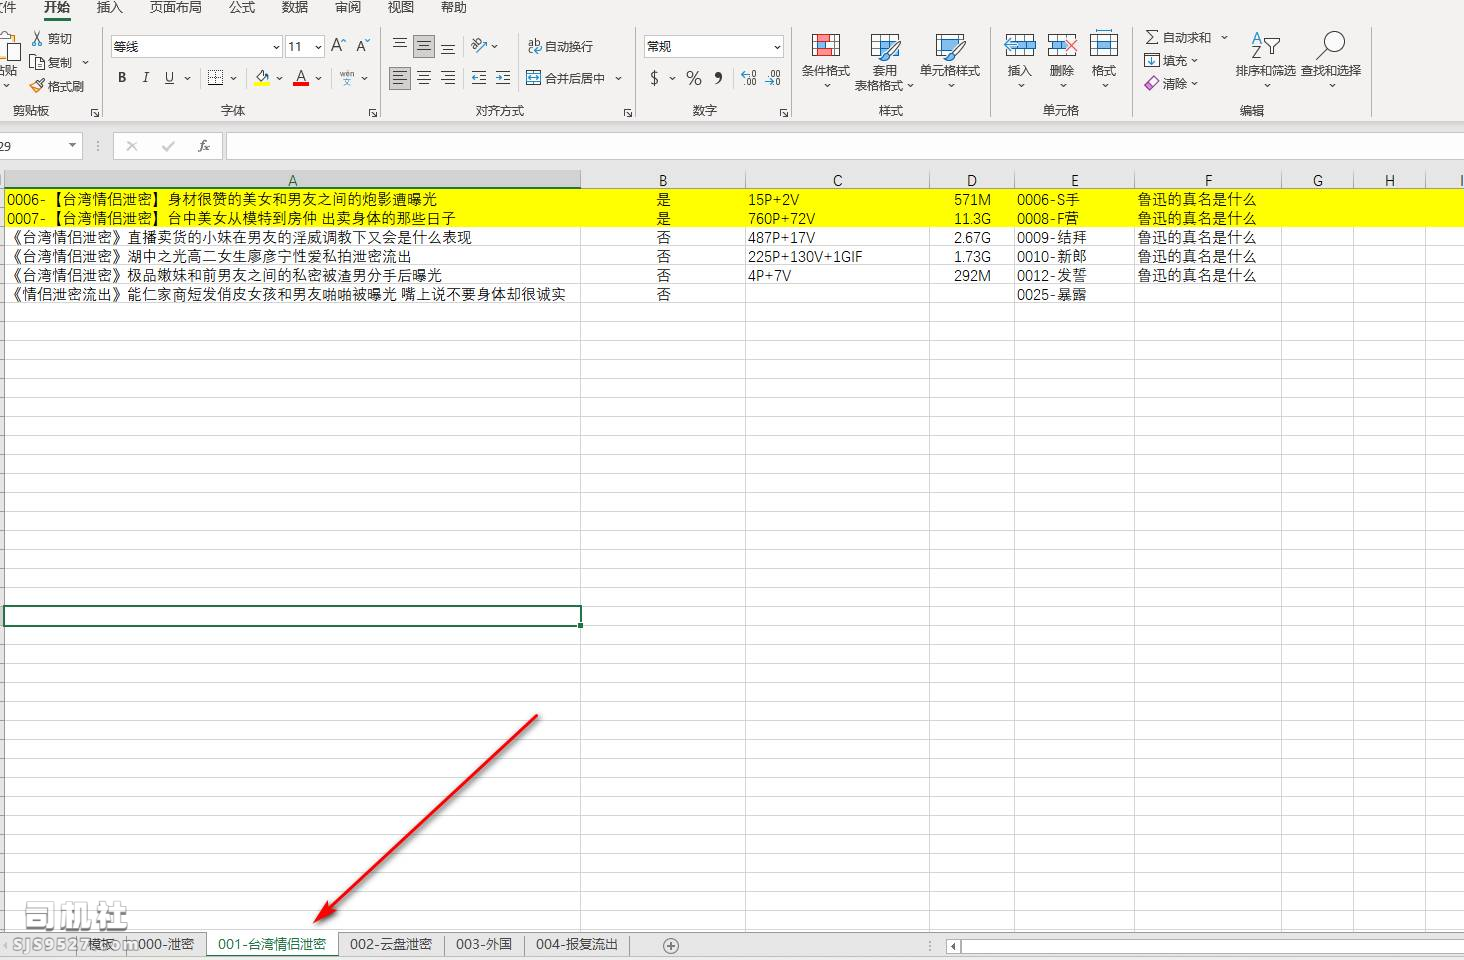This screenshot has width=1464, height=960.
Task: Align text to the right
Action: (x=448, y=78)
